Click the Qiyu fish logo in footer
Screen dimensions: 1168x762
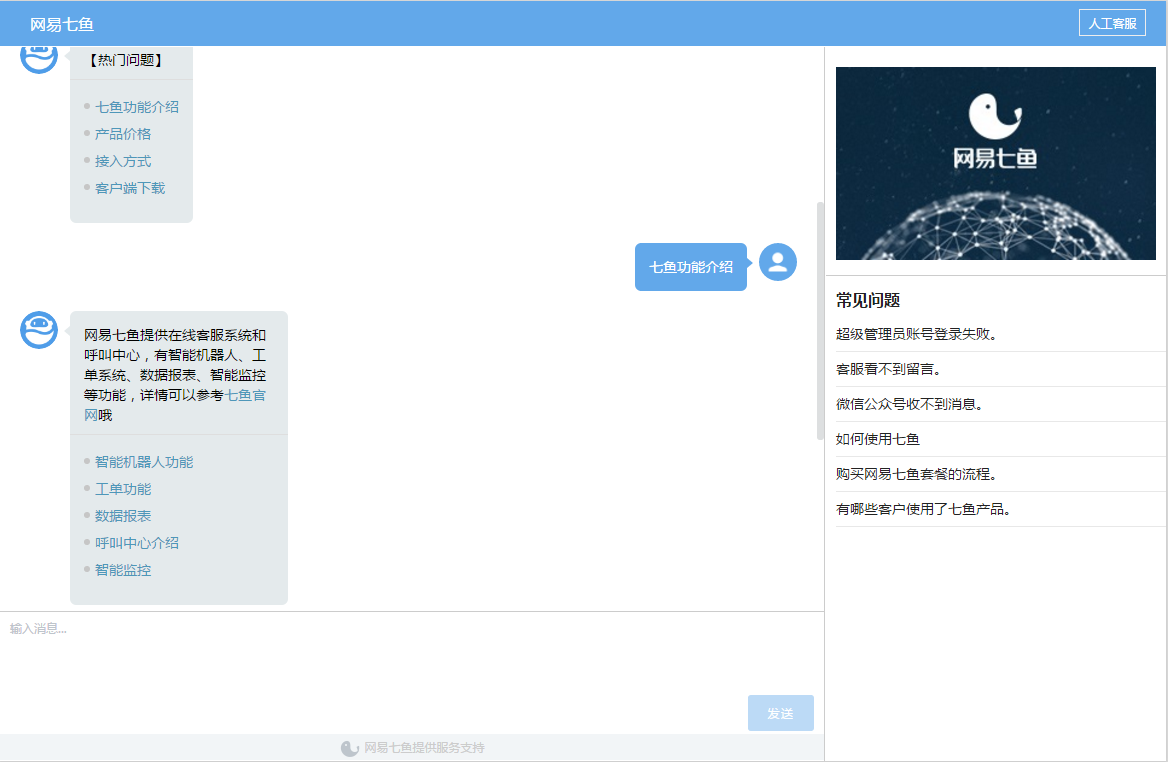pyautogui.click(x=349, y=748)
